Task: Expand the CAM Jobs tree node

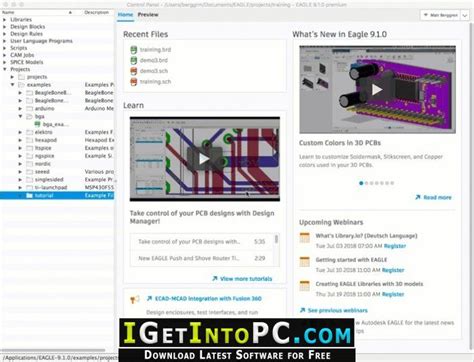Action: (x=4, y=55)
